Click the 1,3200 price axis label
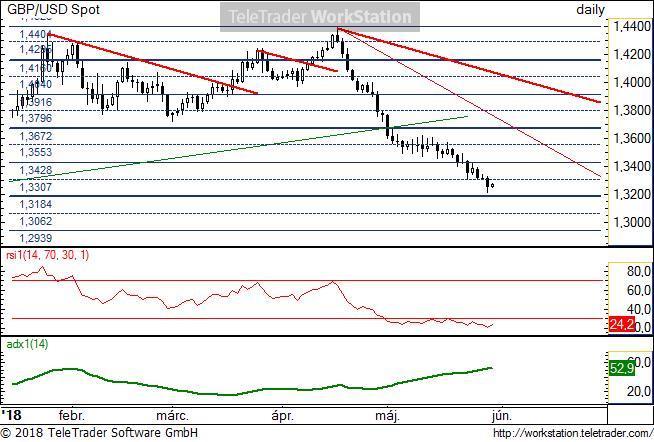This screenshot has width=654, height=442. point(631,194)
